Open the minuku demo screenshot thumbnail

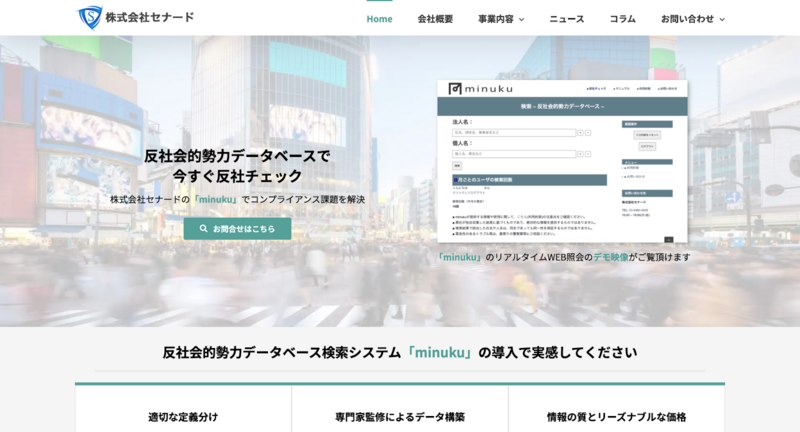(x=562, y=161)
